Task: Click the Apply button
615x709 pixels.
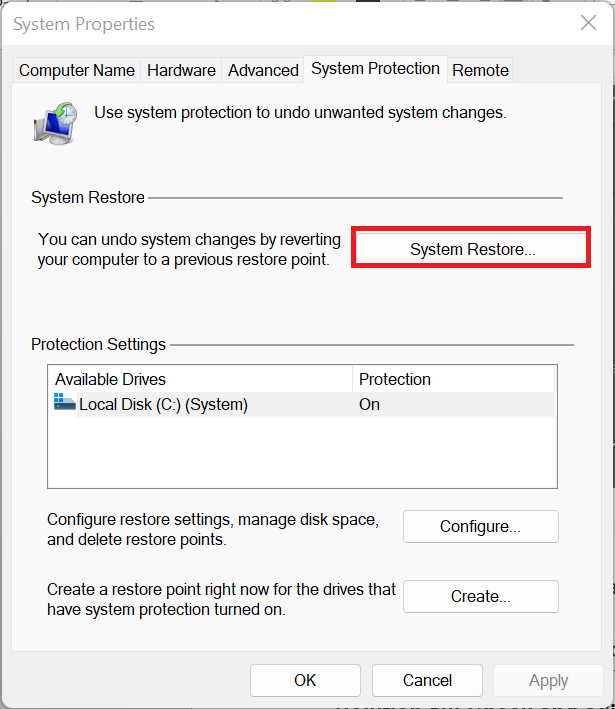Action: tap(548, 680)
